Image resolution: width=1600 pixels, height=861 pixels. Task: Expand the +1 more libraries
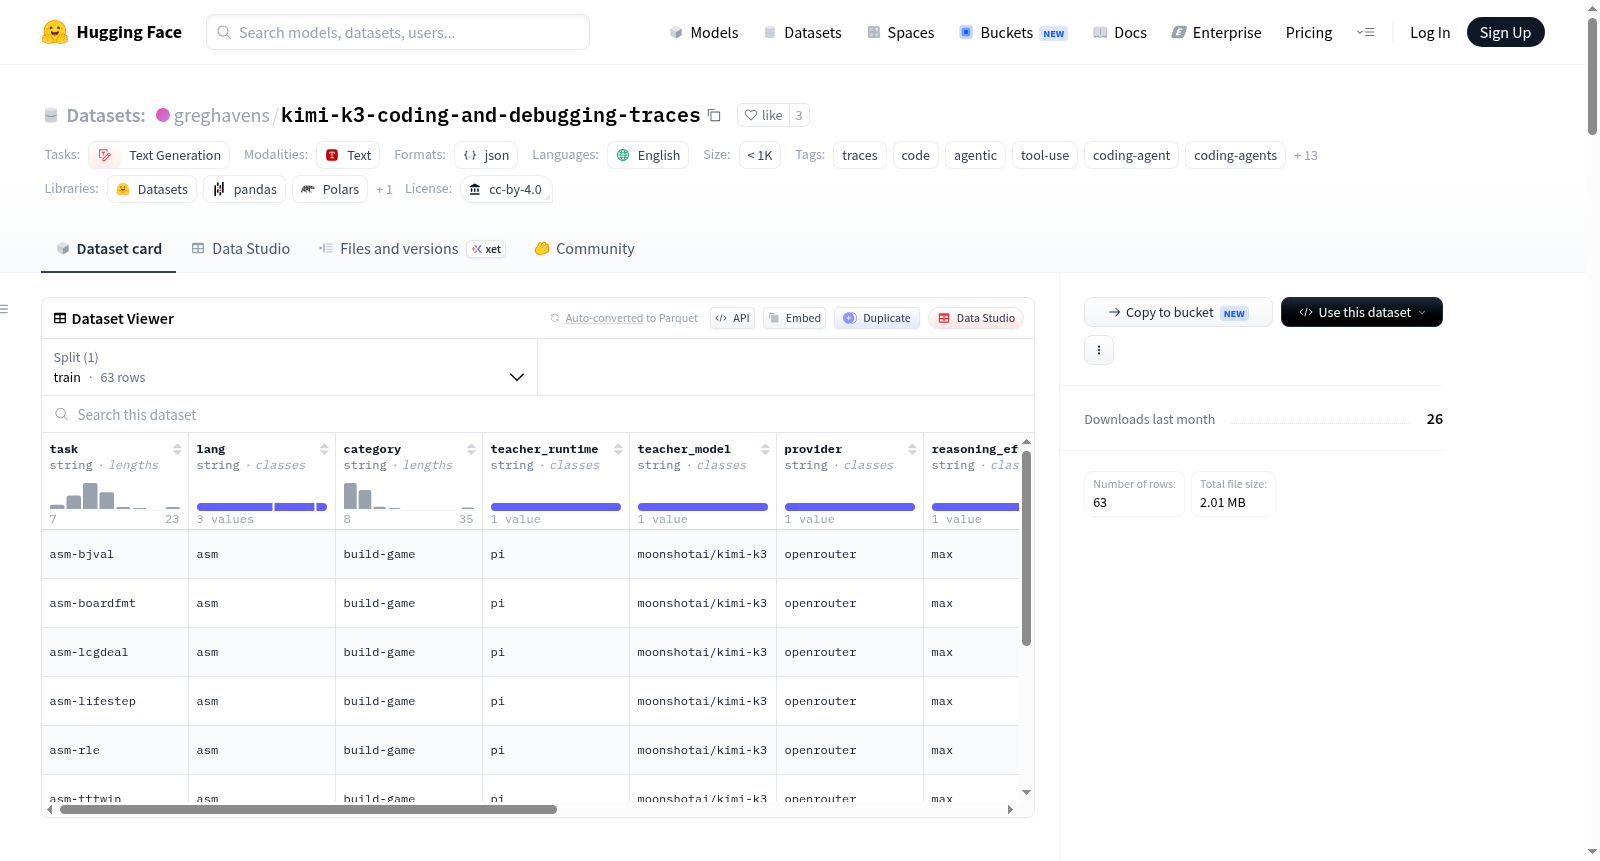coord(384,189)
